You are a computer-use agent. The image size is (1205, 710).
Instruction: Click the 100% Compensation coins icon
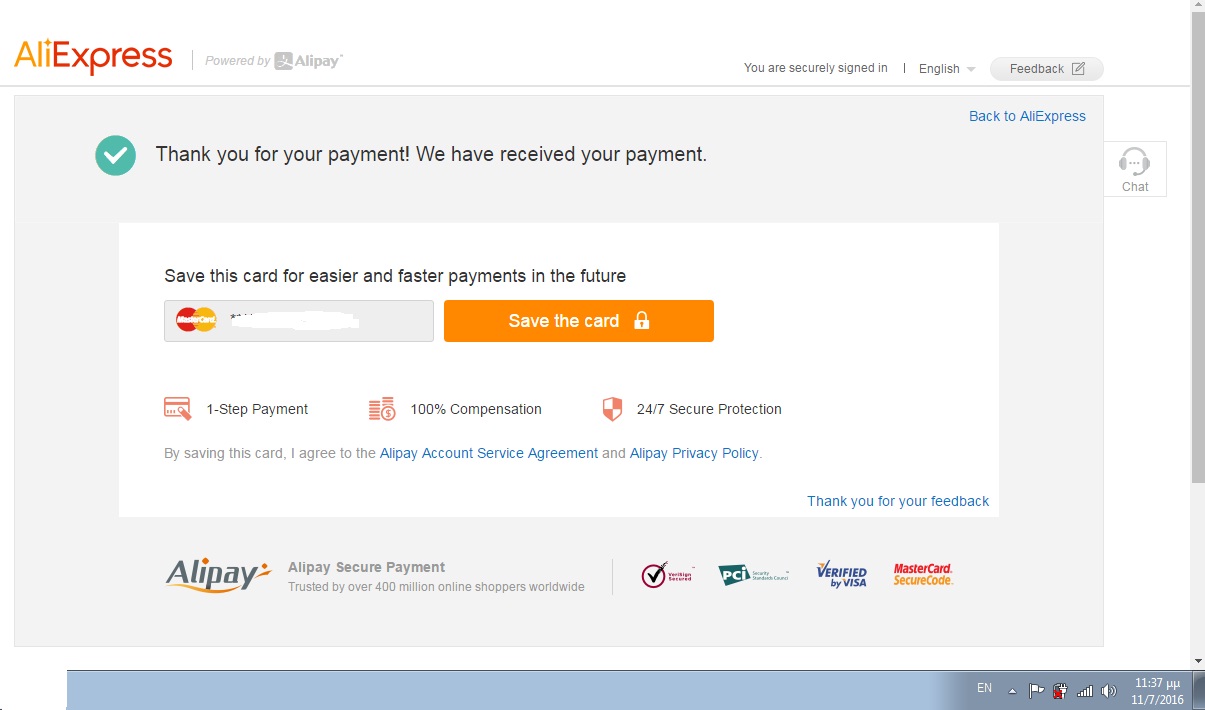382,409
